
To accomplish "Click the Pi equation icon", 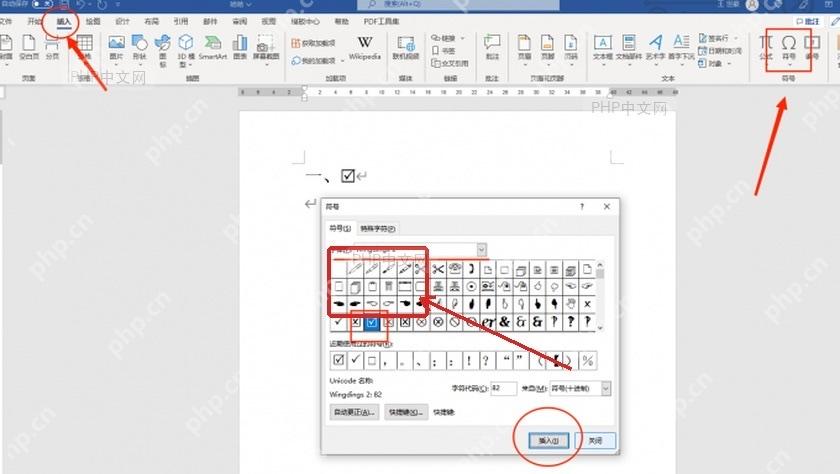I will [x=766, y=47].
